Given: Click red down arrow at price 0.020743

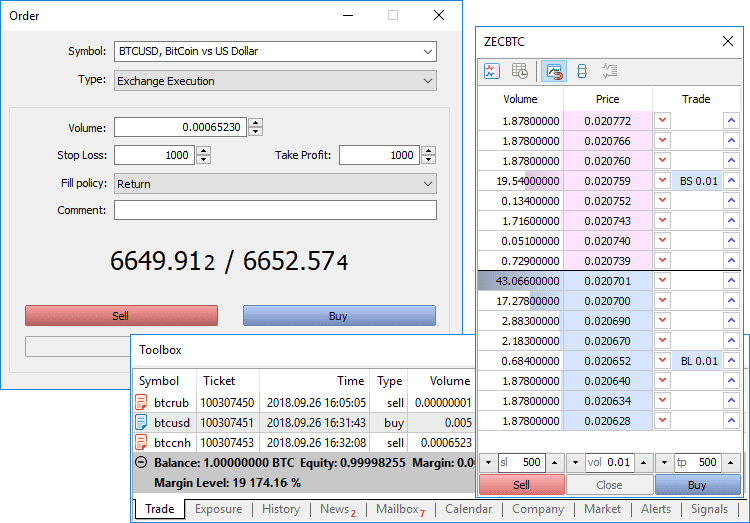Looking at the screenshot, I should pos(662,221).
